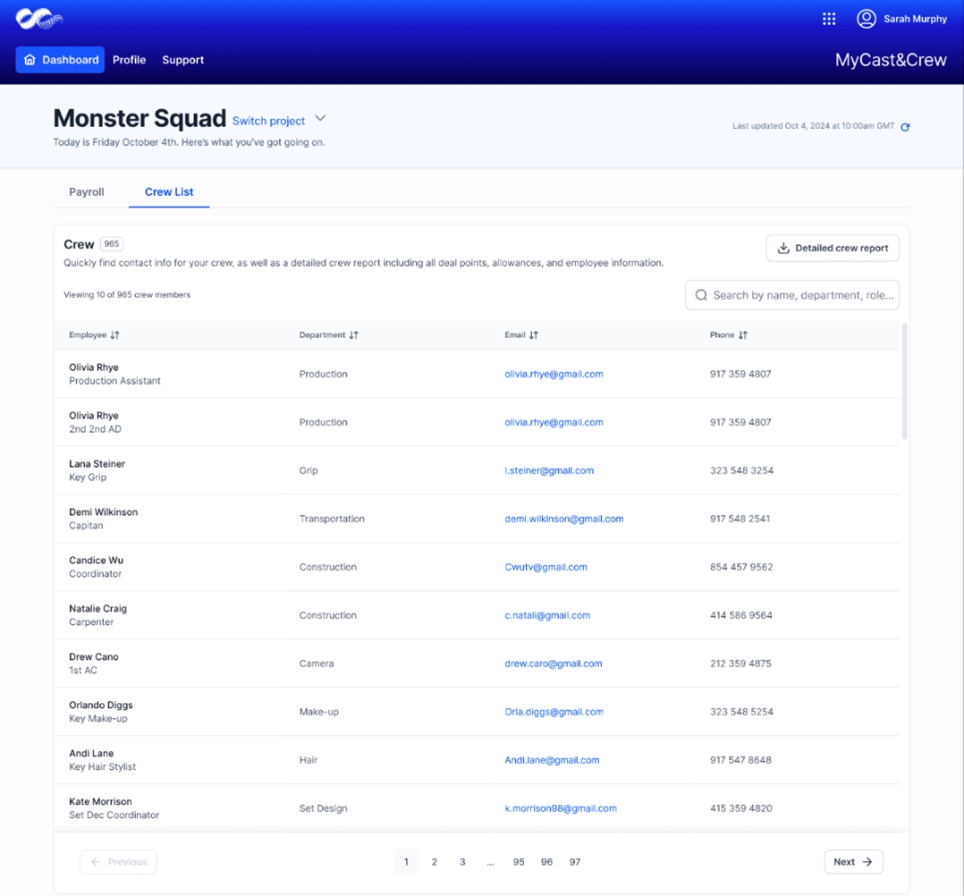
Task: Open the Sarah Murphy user avatar icon
Action: [x=866, y=19]
